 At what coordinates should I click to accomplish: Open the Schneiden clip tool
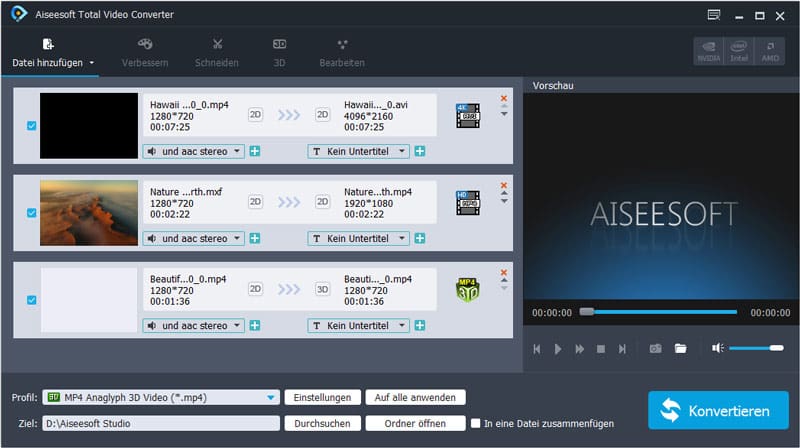click(217, 53)
